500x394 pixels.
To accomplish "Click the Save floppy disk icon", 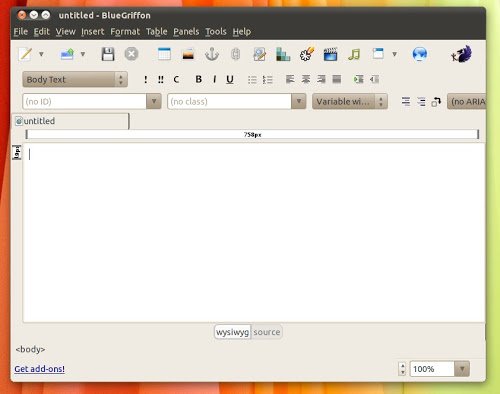I will (x=108, y=54).
